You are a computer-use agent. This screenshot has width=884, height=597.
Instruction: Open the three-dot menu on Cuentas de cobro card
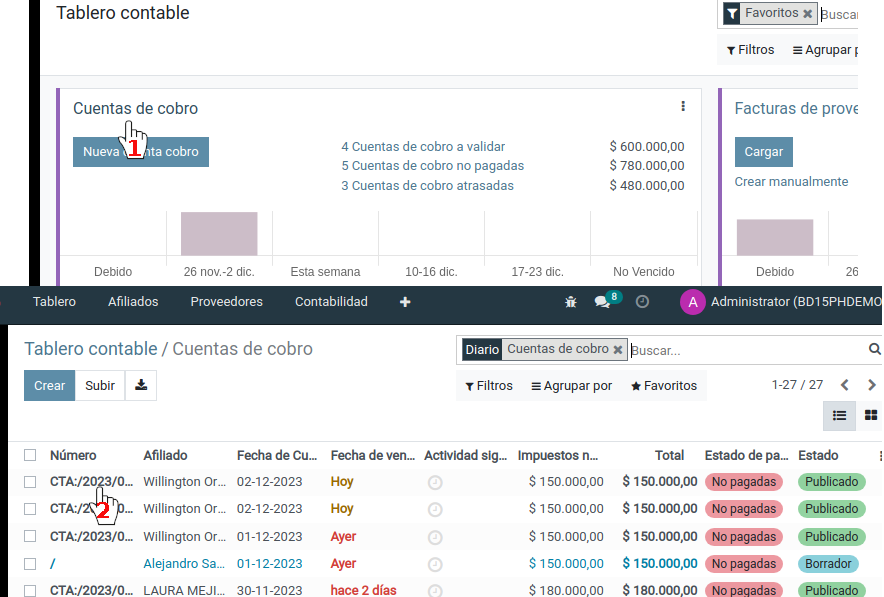pos(683,107)
